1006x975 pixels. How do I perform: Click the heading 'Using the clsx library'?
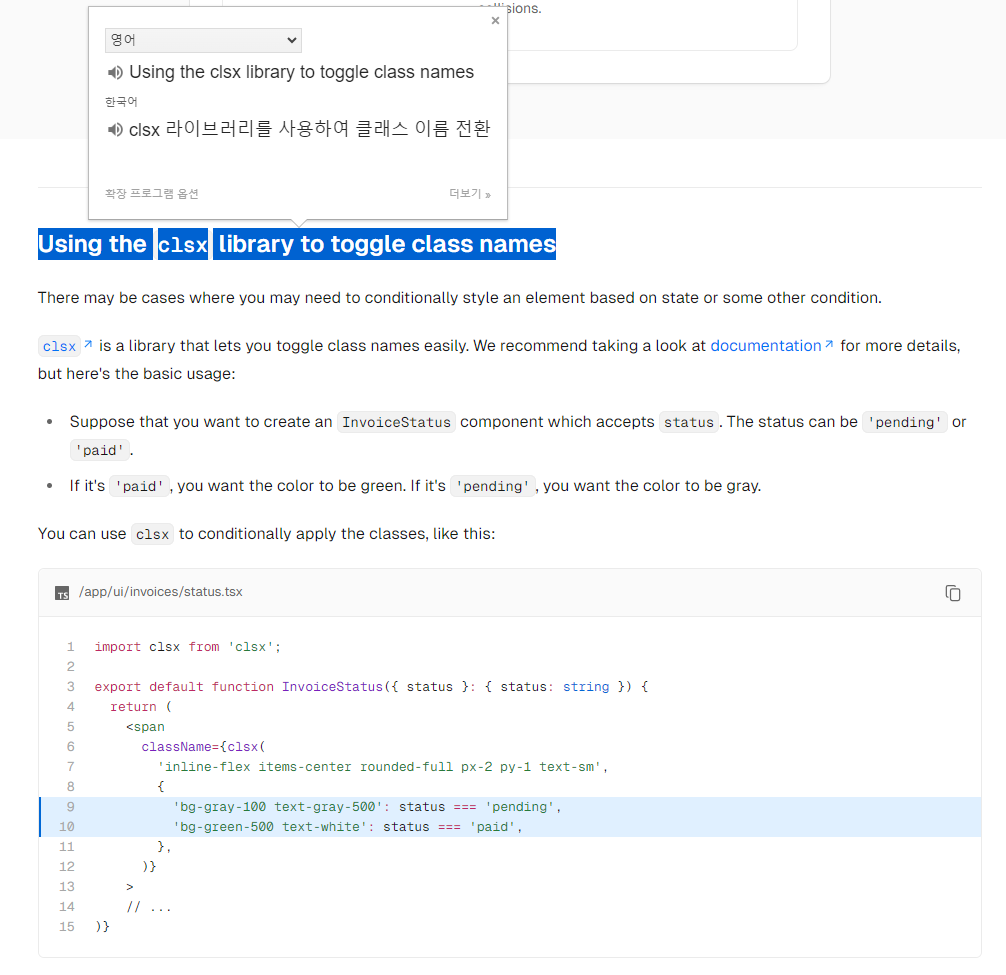(x=296, y=244)
